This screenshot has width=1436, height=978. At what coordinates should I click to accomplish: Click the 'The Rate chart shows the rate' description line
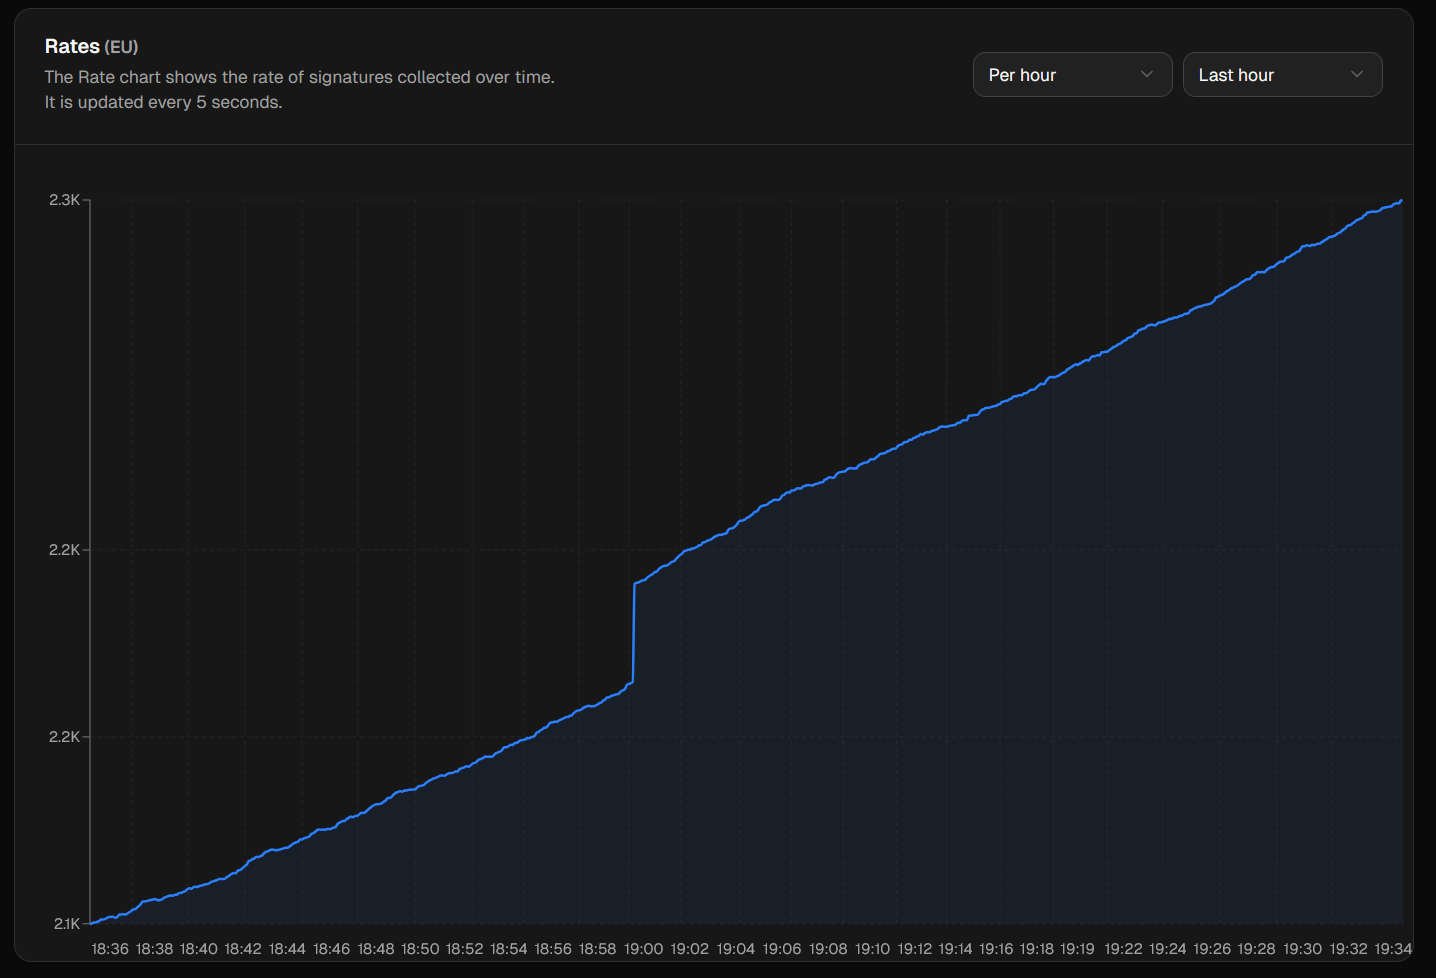(x=299, y=77)
